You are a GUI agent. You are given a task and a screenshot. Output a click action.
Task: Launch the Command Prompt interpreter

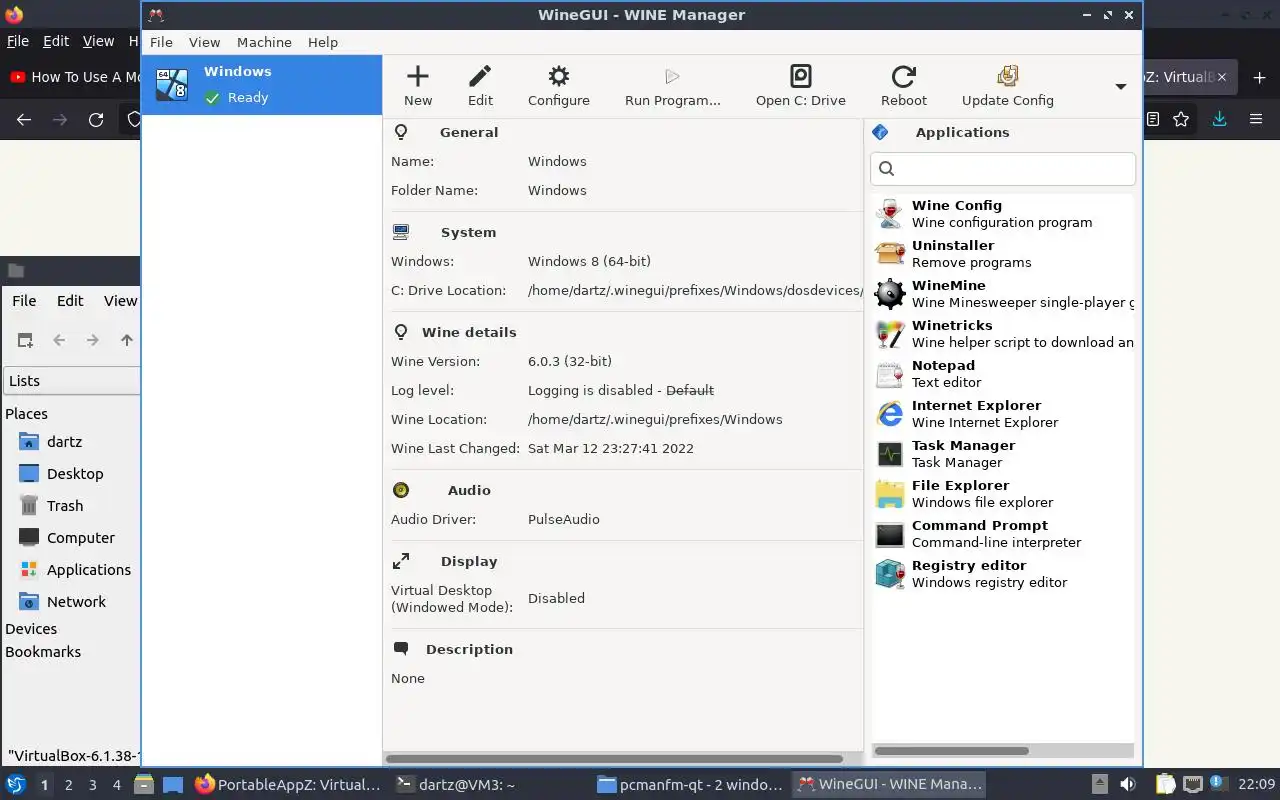[x=1004, y=533]
